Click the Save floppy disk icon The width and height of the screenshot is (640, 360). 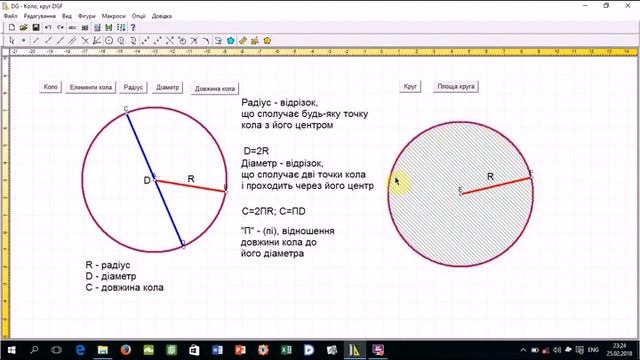[x=36, y=27]
